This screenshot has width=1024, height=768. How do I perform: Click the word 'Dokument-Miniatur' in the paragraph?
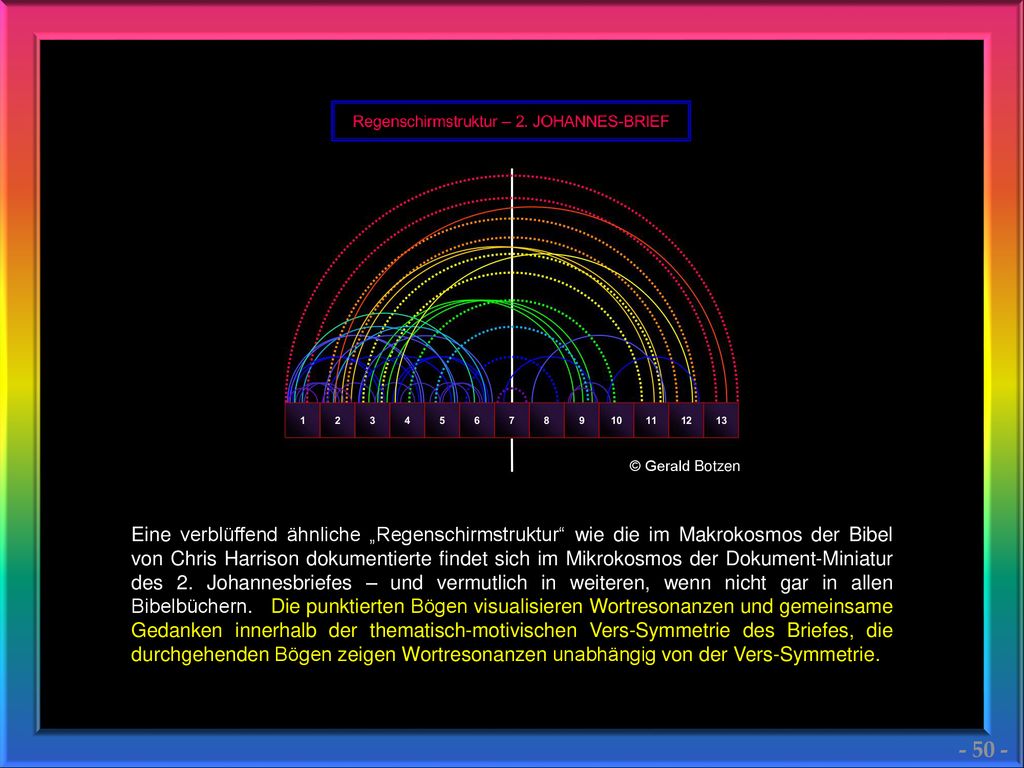[x=809, y=559]
